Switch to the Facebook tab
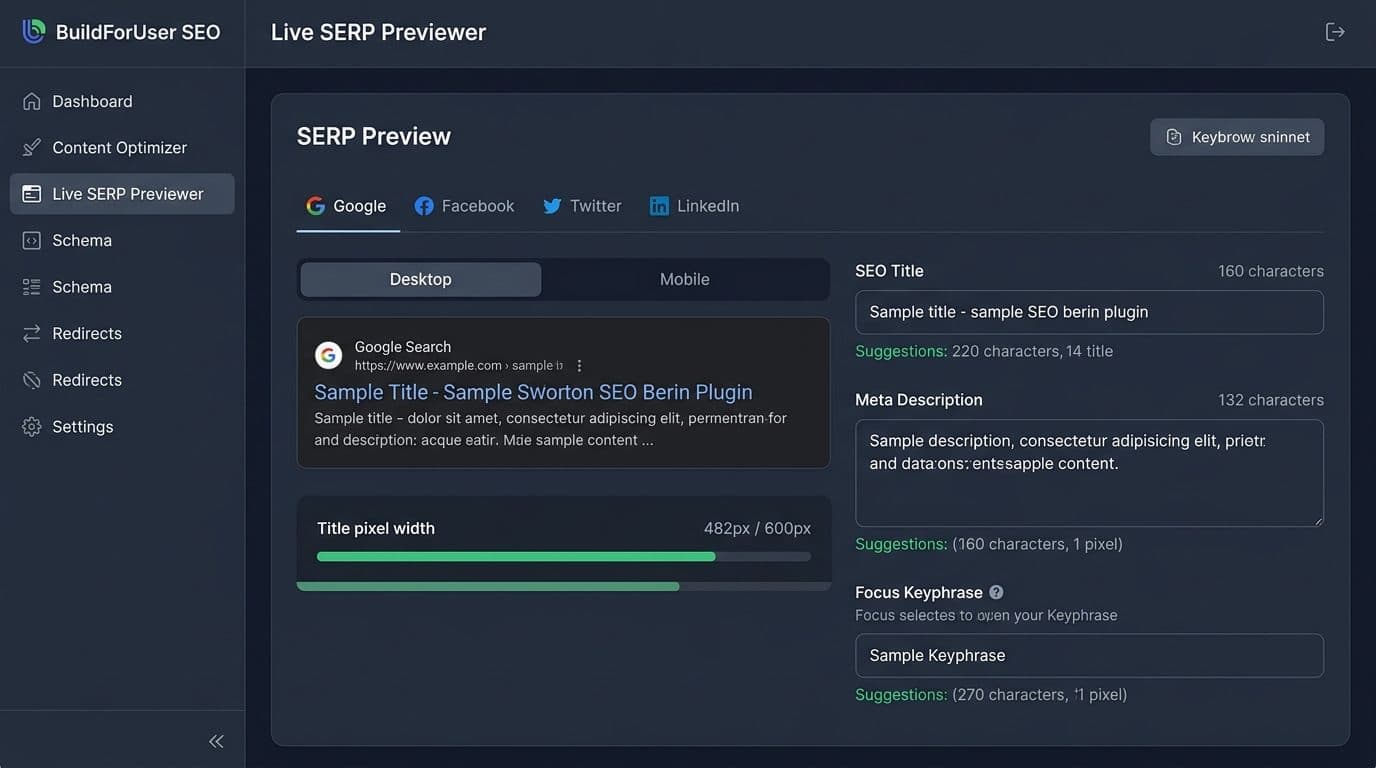Screen dimensions: 1376x768 tap(465, 206)
